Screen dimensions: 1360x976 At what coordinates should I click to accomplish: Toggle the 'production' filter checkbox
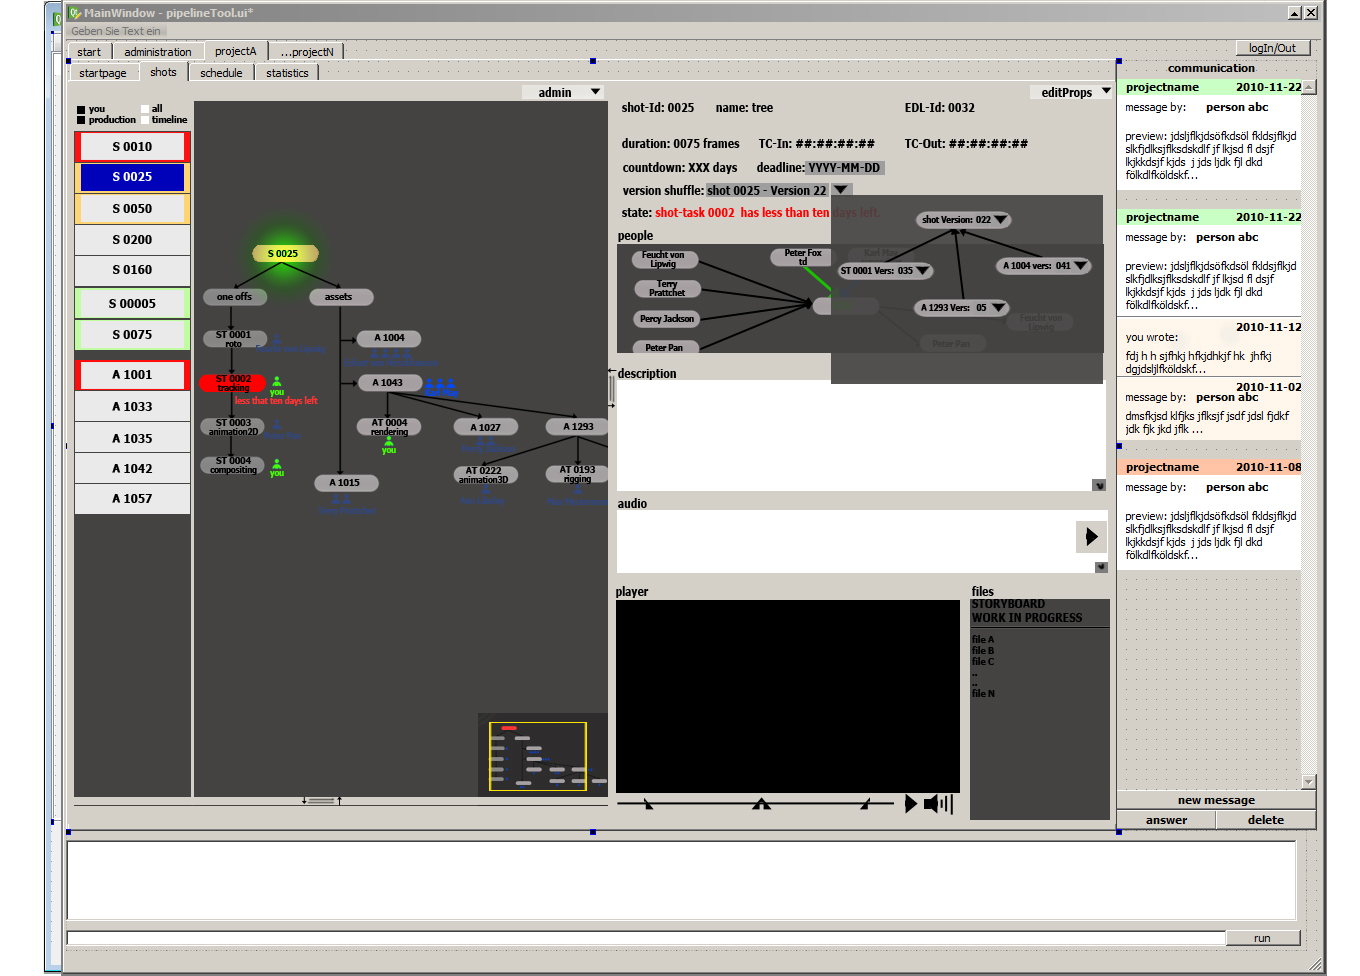coord(81,120)
